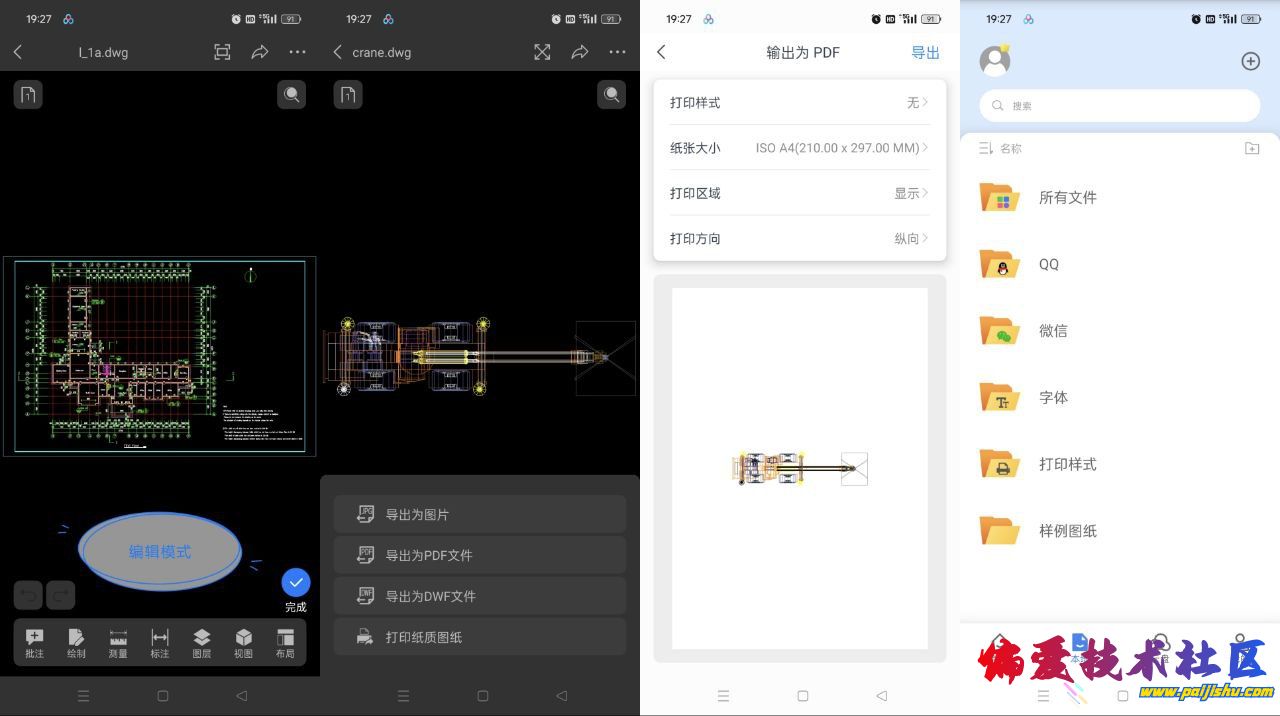
Task: Select the 批注 annotation tool
Action: pos(34,643)
